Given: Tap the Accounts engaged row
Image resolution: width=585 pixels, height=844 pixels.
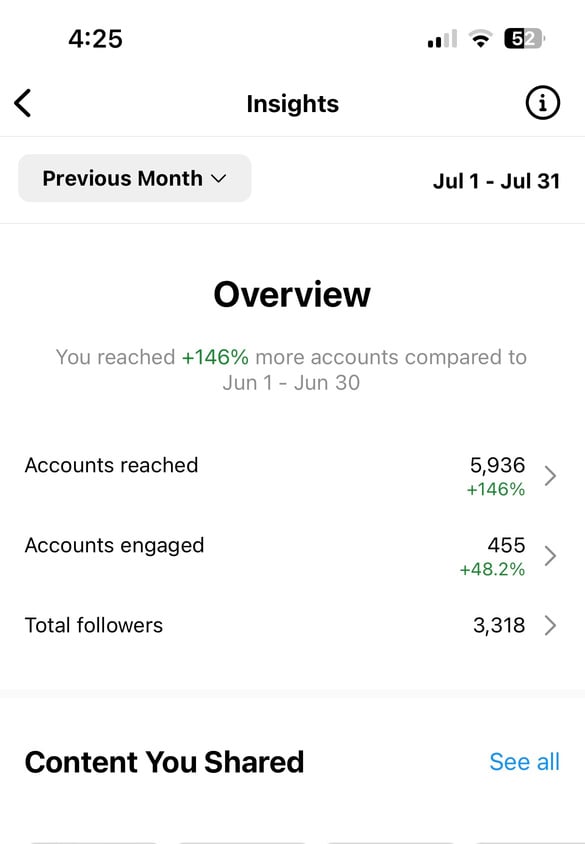Looking at the screenshot, I should 114,545.
